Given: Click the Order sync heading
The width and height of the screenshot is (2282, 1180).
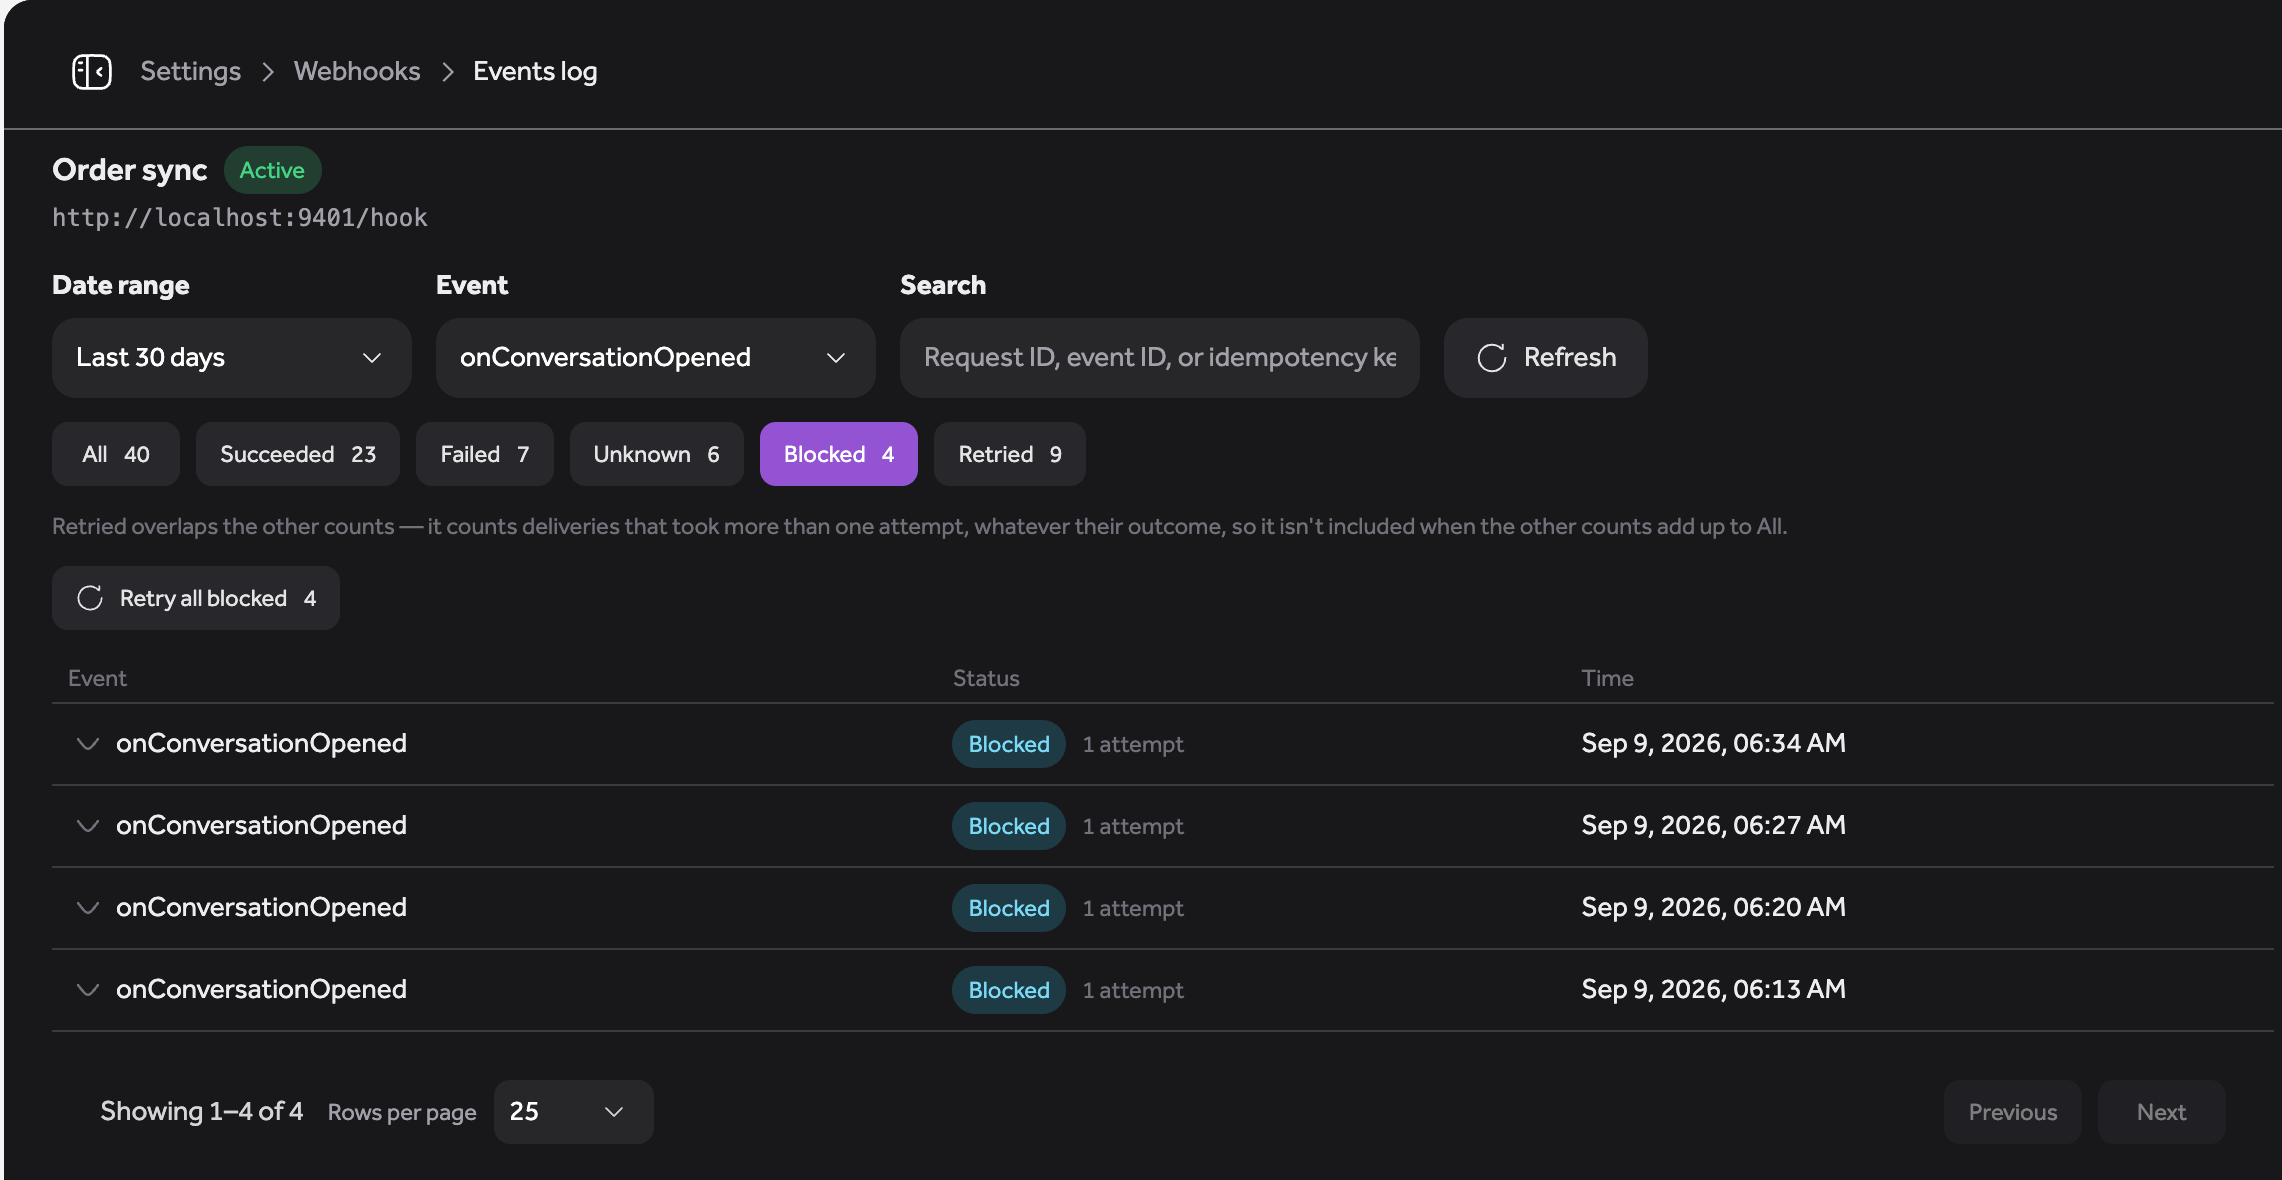Looking at the screenshot, I should click(130, 170).
